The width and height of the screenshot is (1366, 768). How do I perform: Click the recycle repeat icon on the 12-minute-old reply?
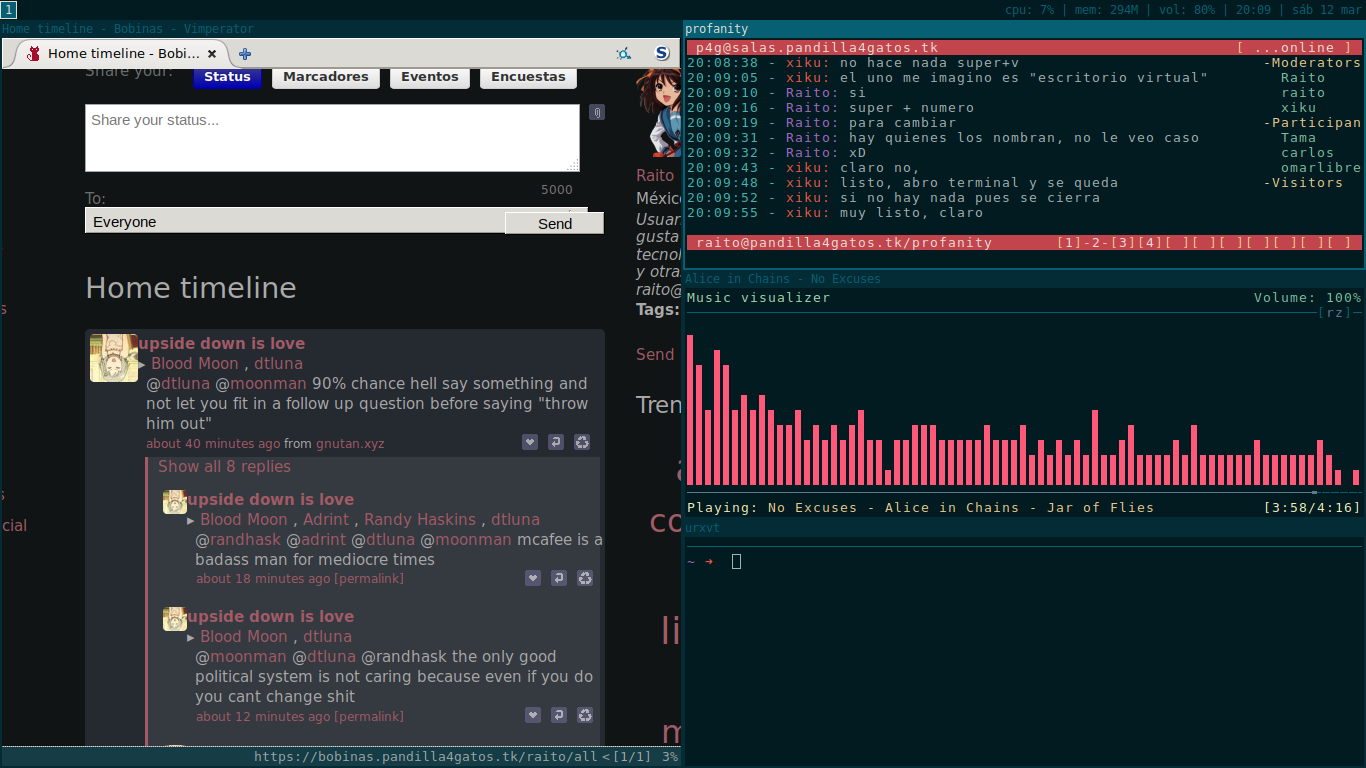(x=585, y=715)
